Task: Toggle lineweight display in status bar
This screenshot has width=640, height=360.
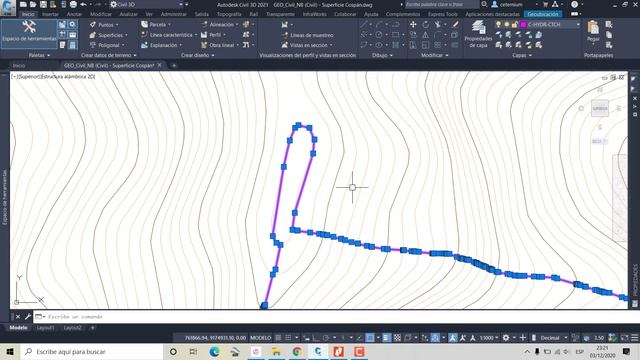Action: coord(386,338)
